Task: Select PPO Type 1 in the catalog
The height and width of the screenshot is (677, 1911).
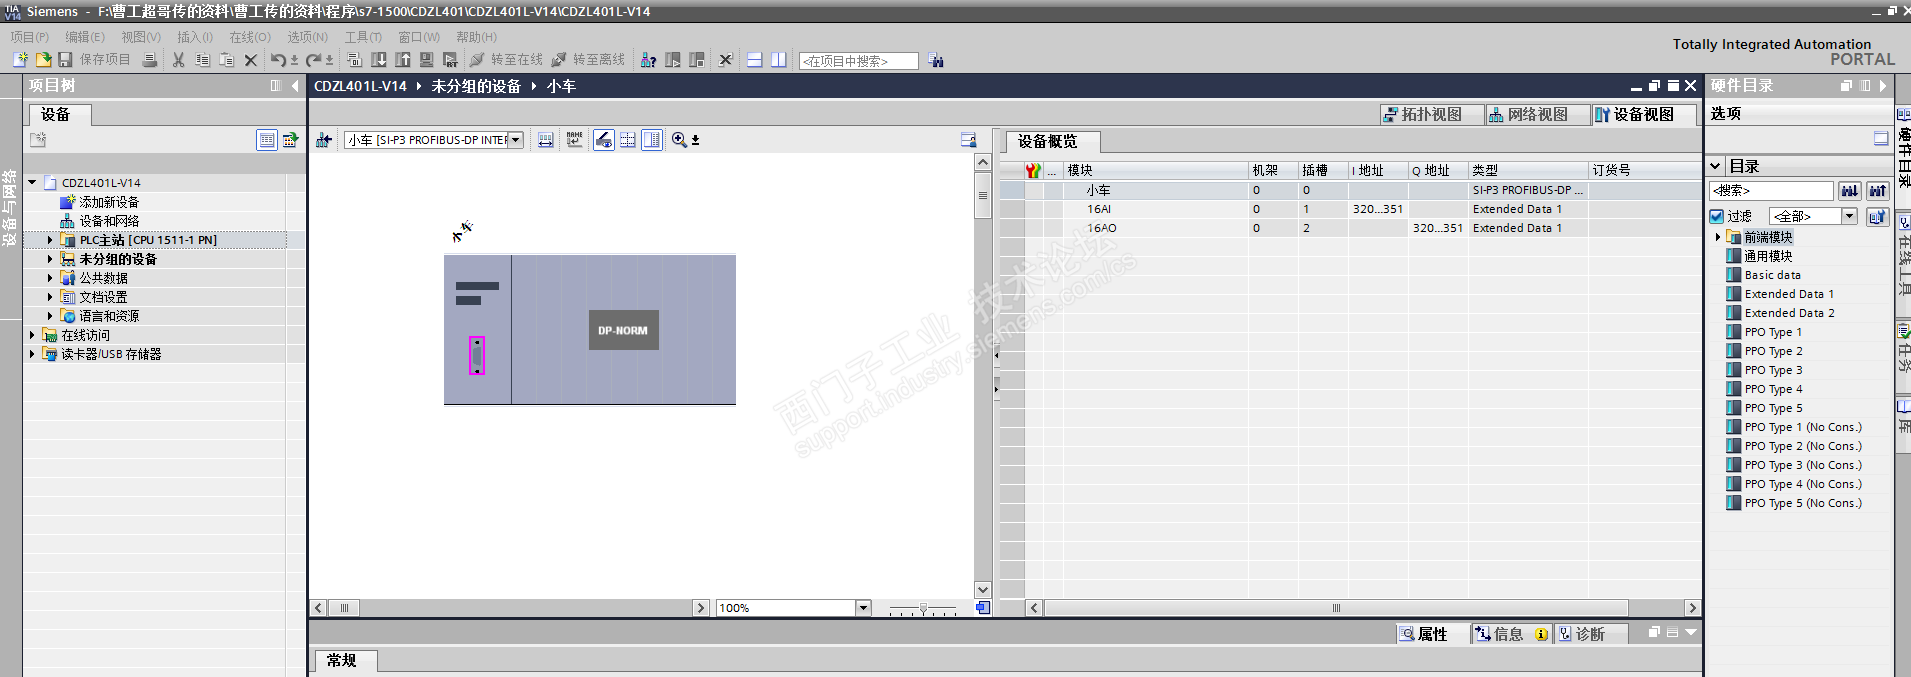Action: (x=1773, y=332)
